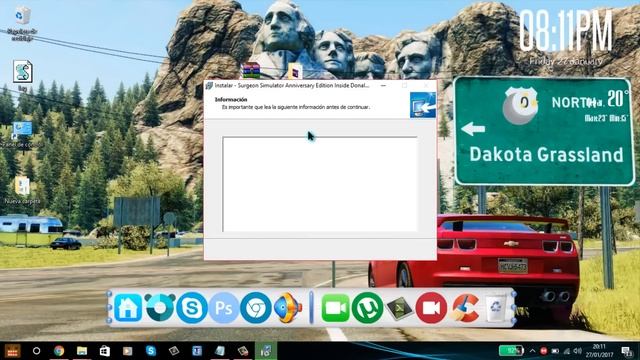Image resolution: width=640 pixels, height=360 pixels.
Task: Click the orange fish icon in the dock
Action: (x=288, y=308)
